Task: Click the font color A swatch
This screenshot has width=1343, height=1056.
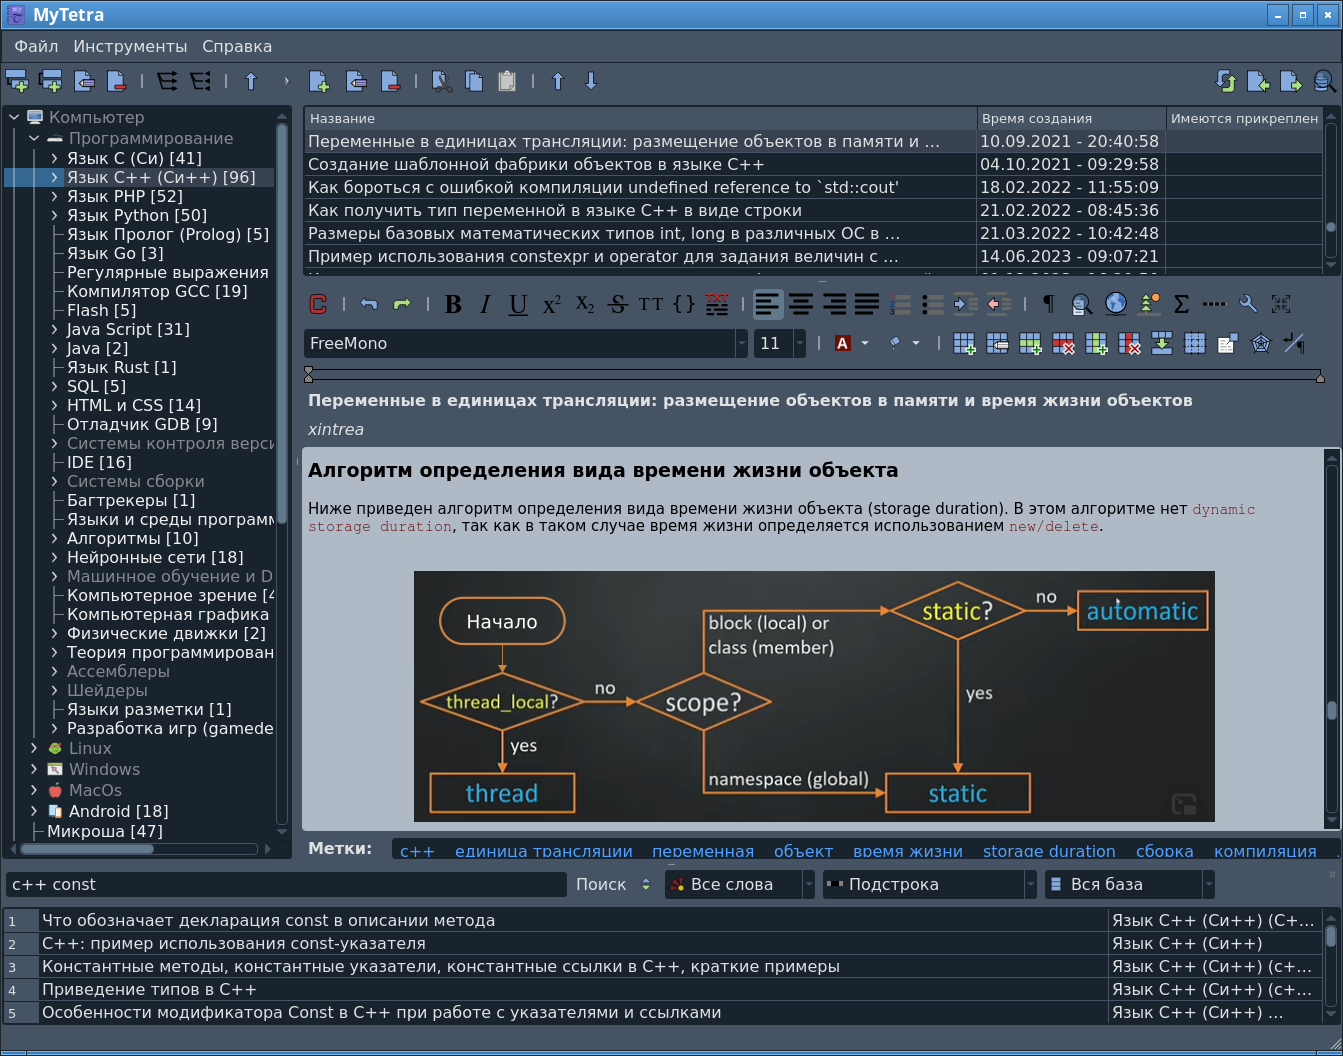Action: tap(842, 343)
